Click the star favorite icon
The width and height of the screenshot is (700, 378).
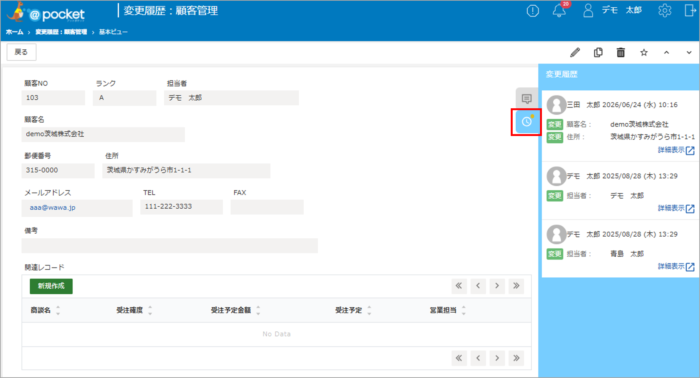(644, 53)
